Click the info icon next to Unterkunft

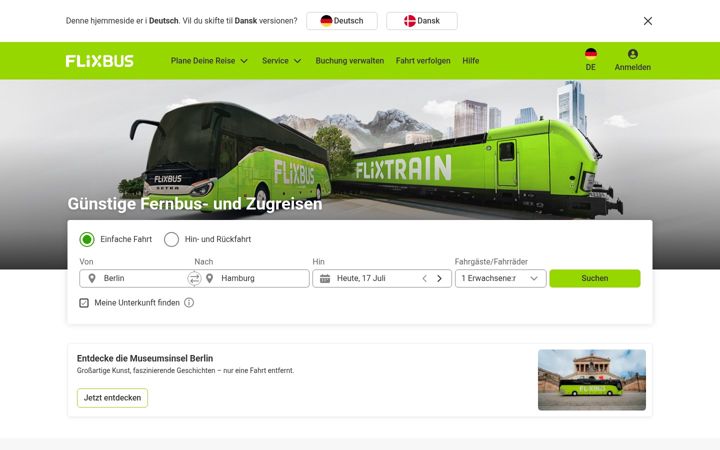coord(189,303)
